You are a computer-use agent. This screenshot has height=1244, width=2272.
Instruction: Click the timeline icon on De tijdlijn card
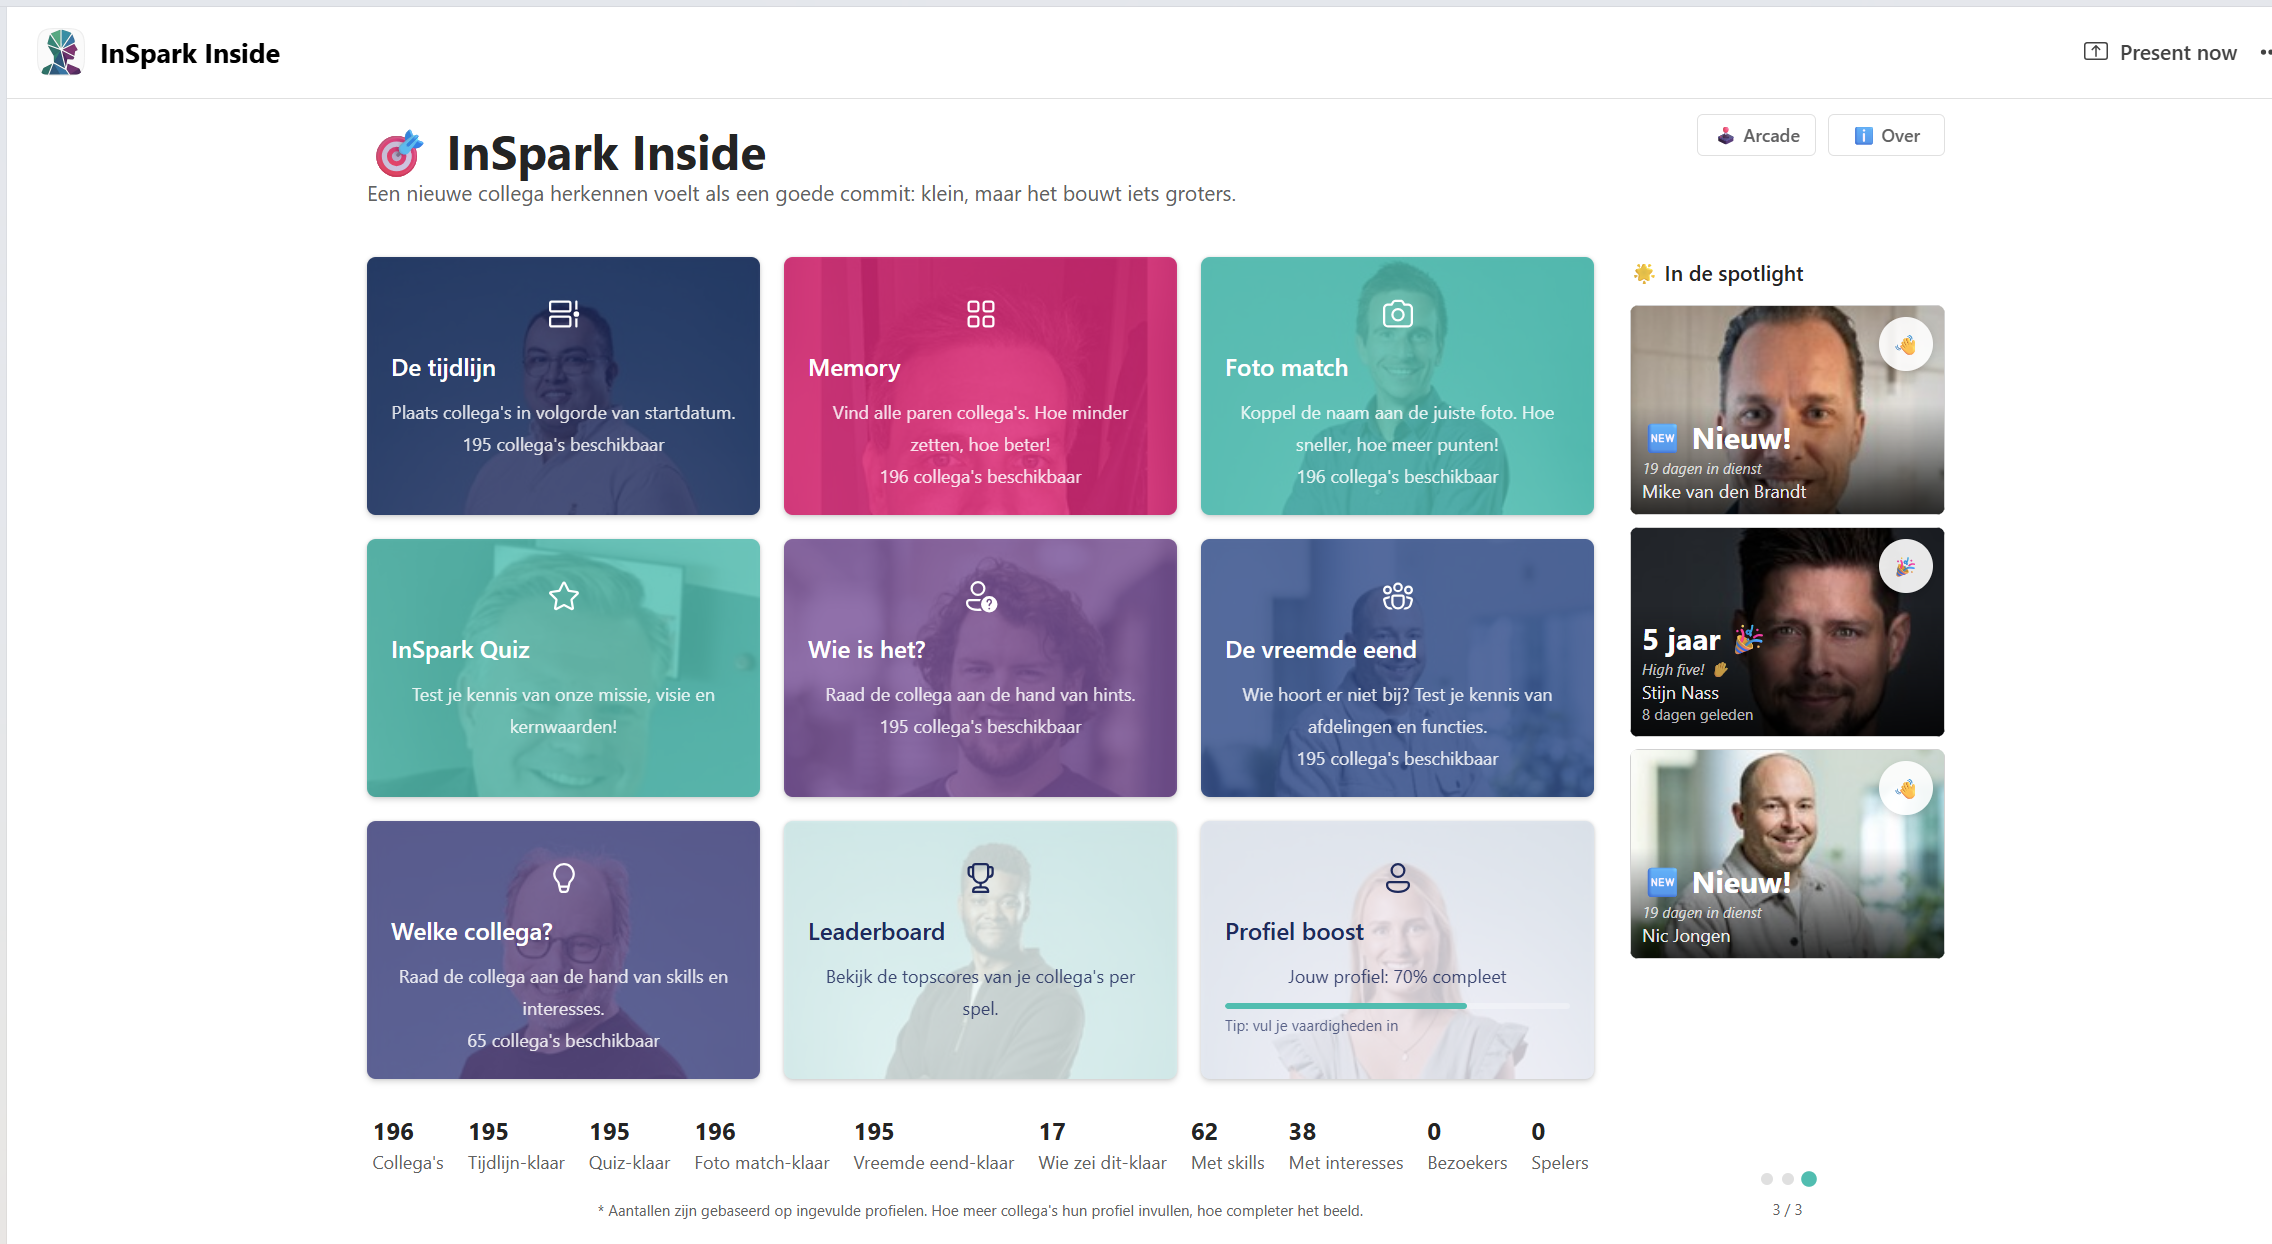(x=563, y=314)
